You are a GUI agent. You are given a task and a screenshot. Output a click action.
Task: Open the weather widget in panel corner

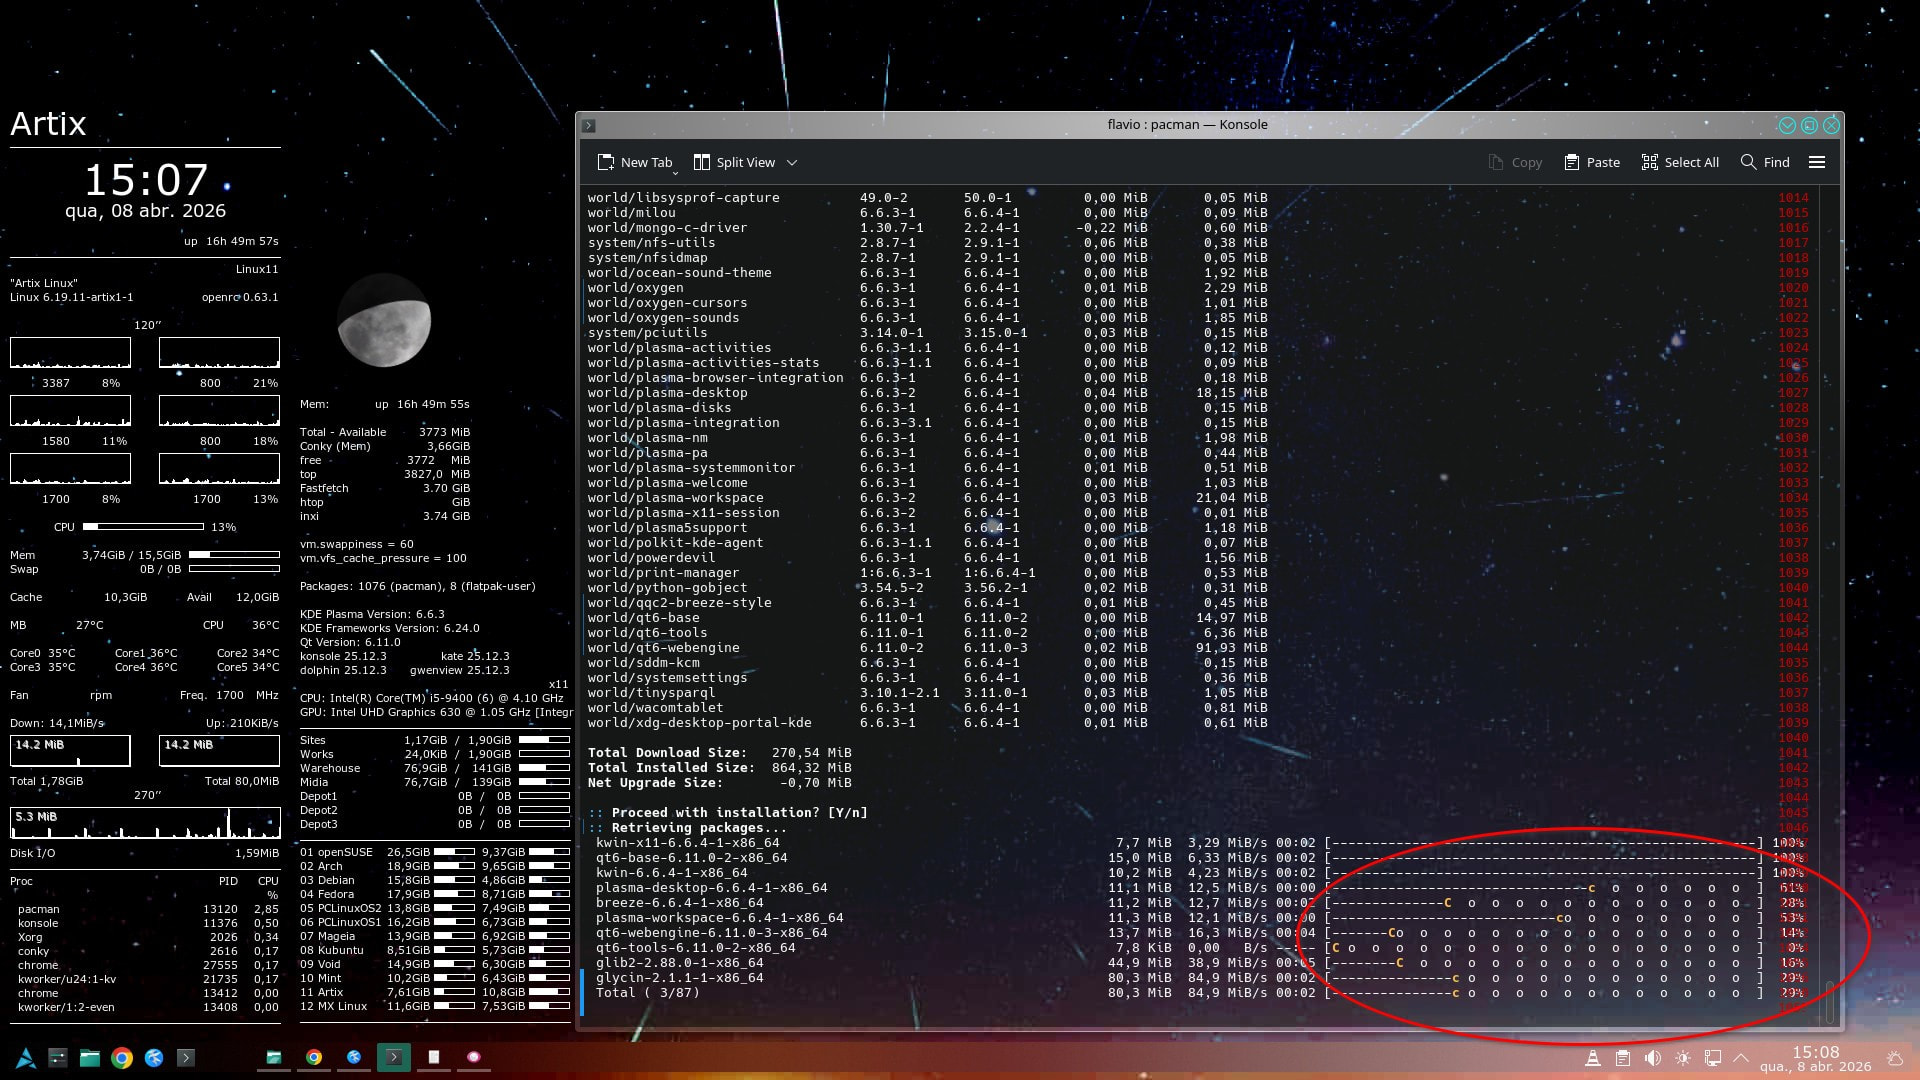tap(1894, 1058)
